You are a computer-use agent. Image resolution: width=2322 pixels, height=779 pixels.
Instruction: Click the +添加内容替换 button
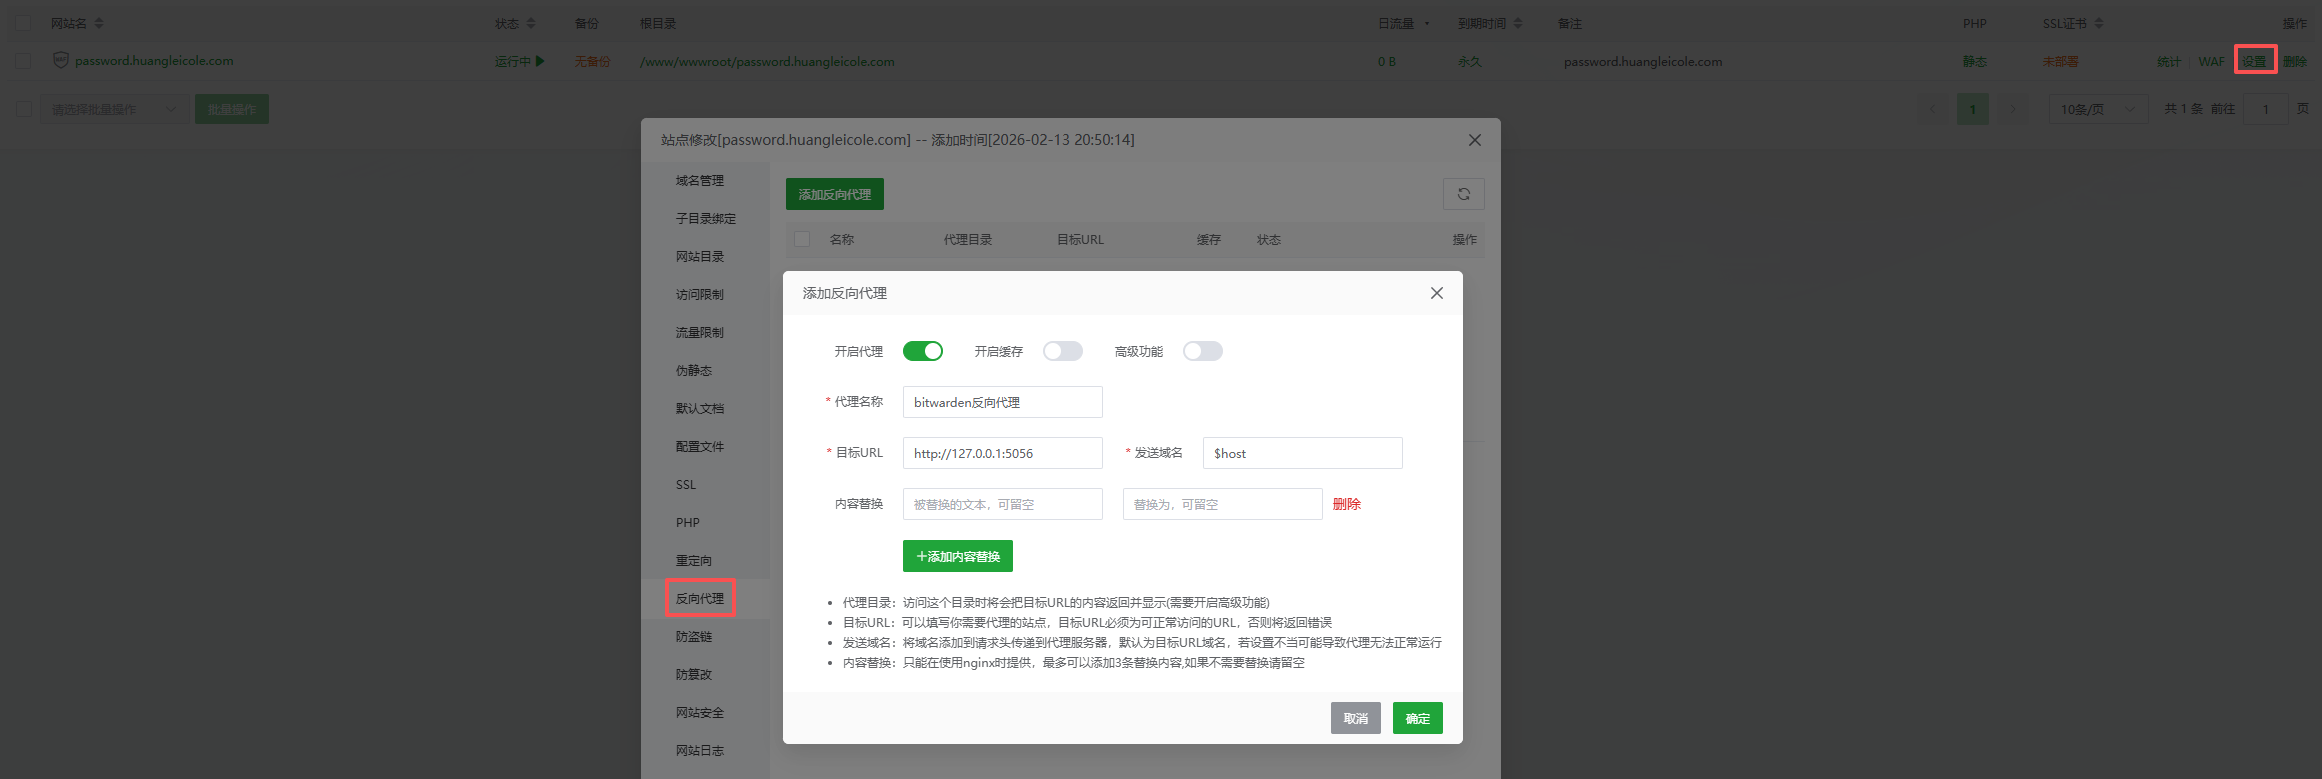click(957, 556)
